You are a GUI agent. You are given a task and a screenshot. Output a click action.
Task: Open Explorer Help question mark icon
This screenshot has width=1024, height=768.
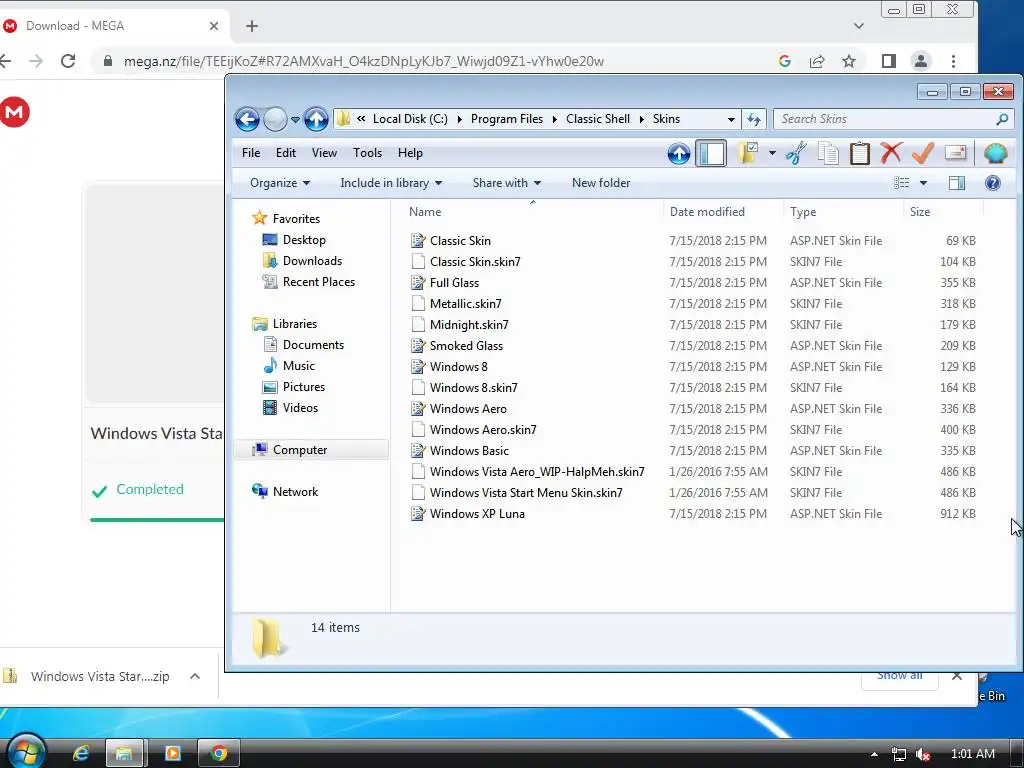pyautogui.click(x=993, y=183)
